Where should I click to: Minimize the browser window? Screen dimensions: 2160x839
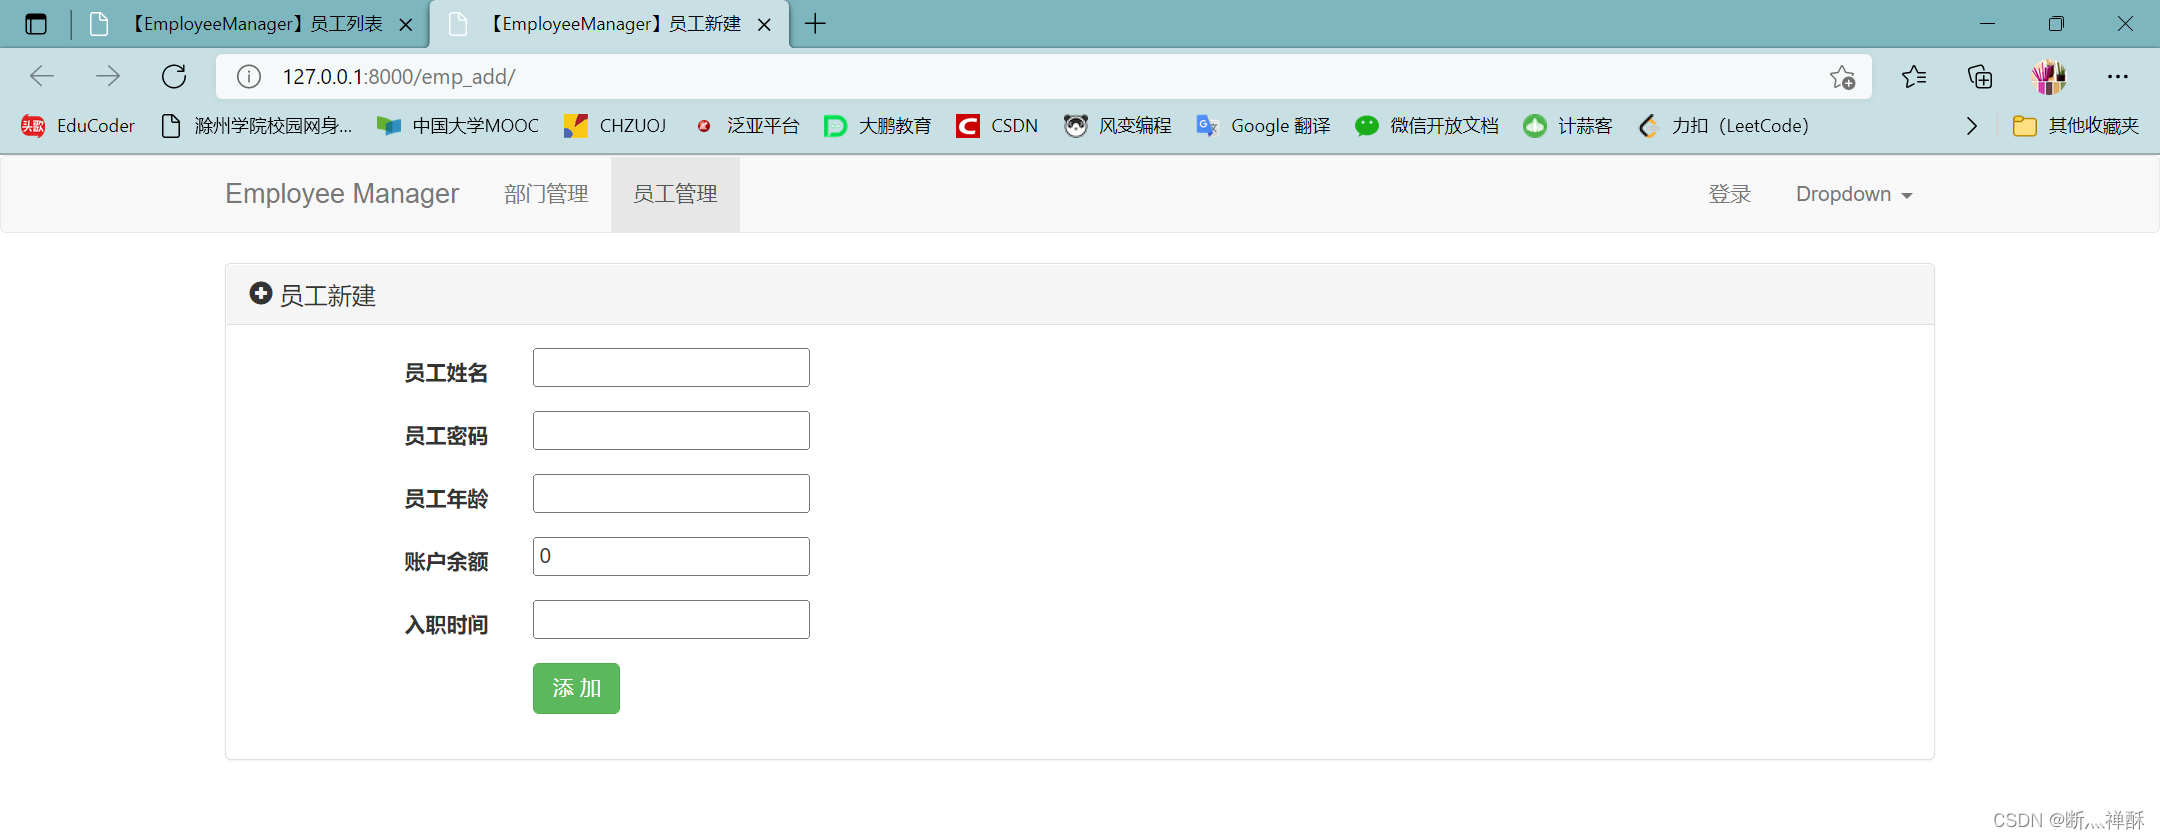click(x=1987, y=24)
